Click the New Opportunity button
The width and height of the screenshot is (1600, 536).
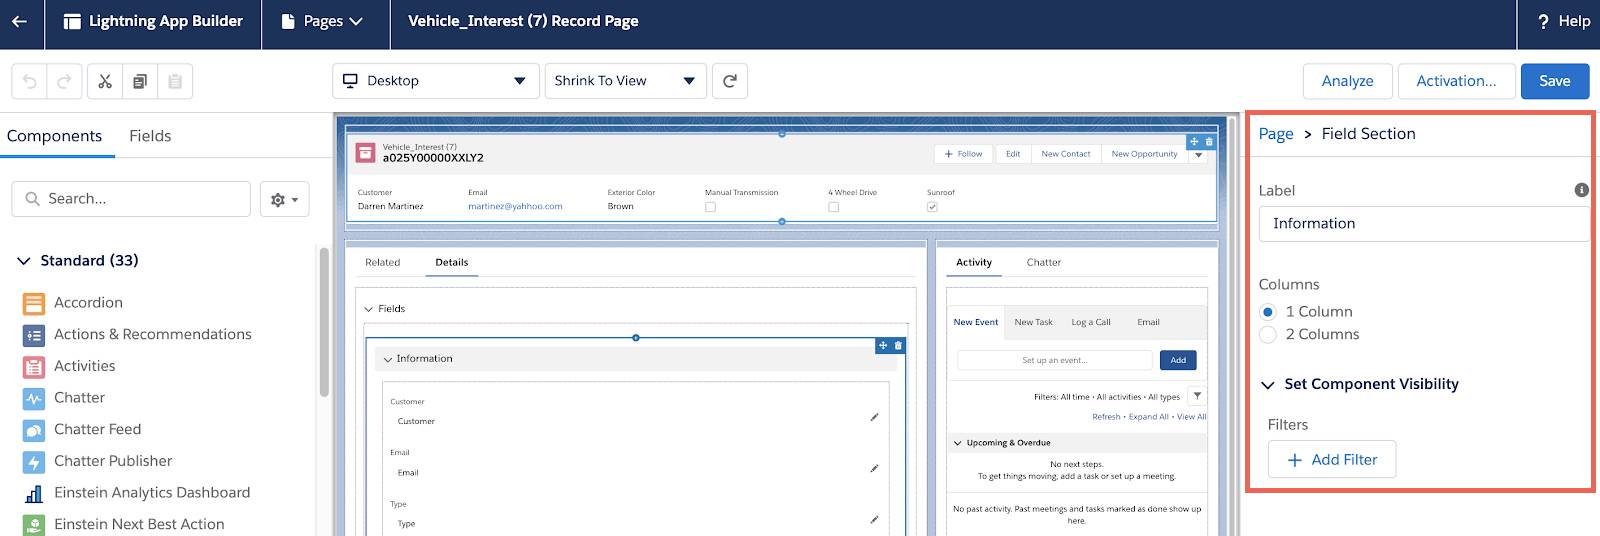click(x=1144, y=154)
